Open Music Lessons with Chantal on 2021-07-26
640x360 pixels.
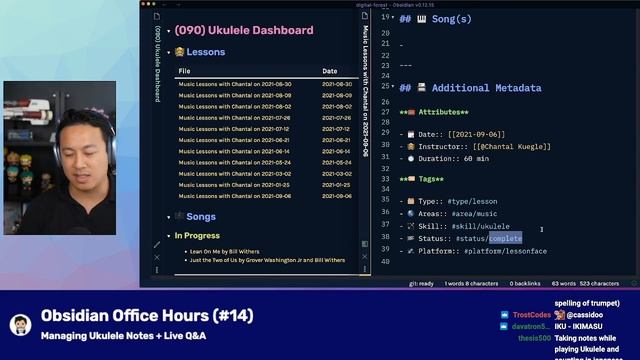pos(234,118)
